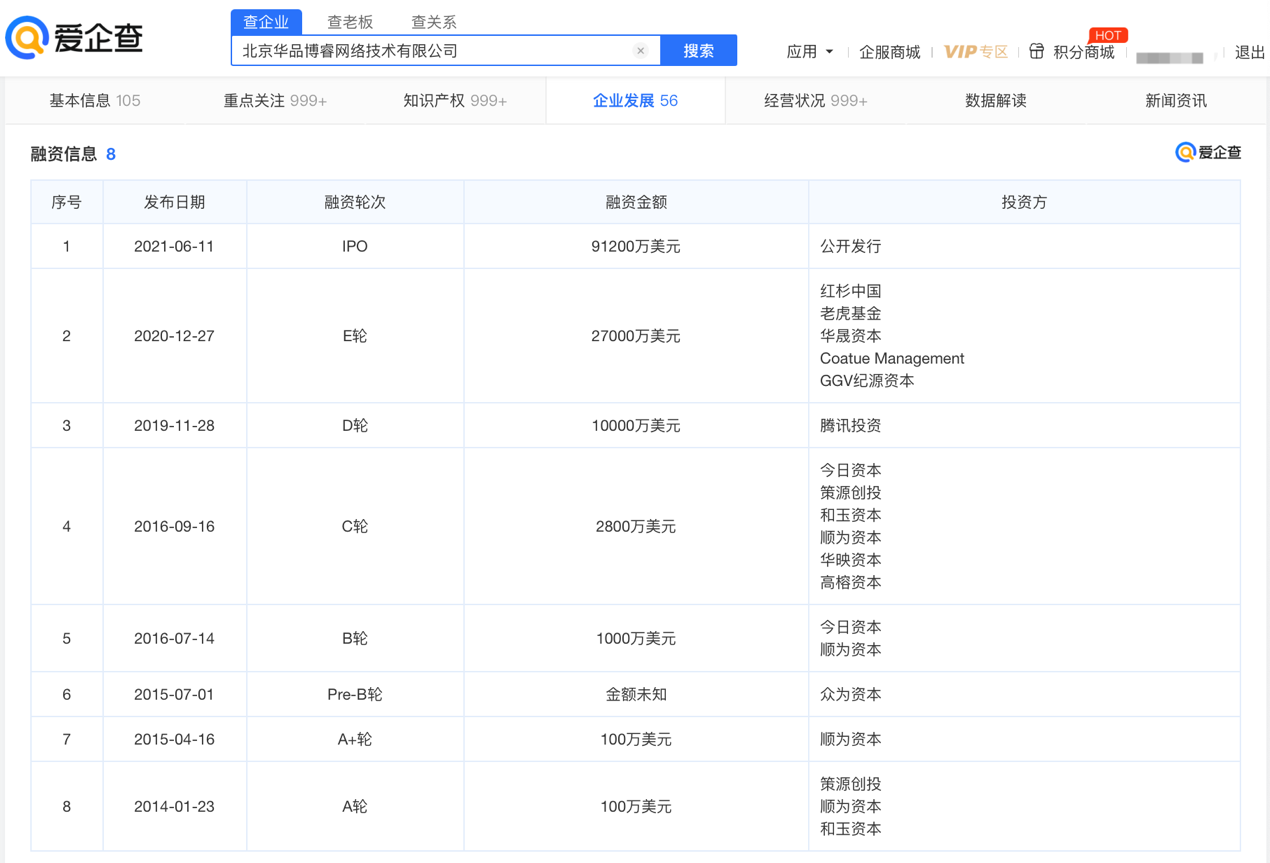
Task: Click the 融资金额 column header
Action: 636,202
